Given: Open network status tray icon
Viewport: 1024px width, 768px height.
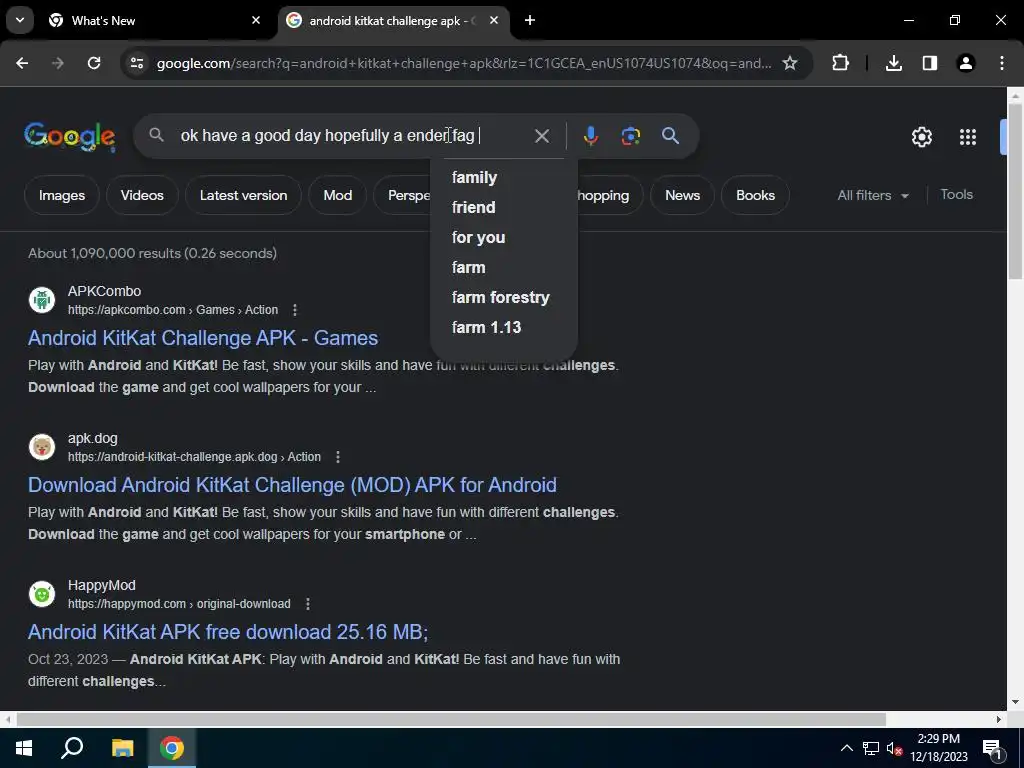Looking at the screenshot, I should (871, 748).
